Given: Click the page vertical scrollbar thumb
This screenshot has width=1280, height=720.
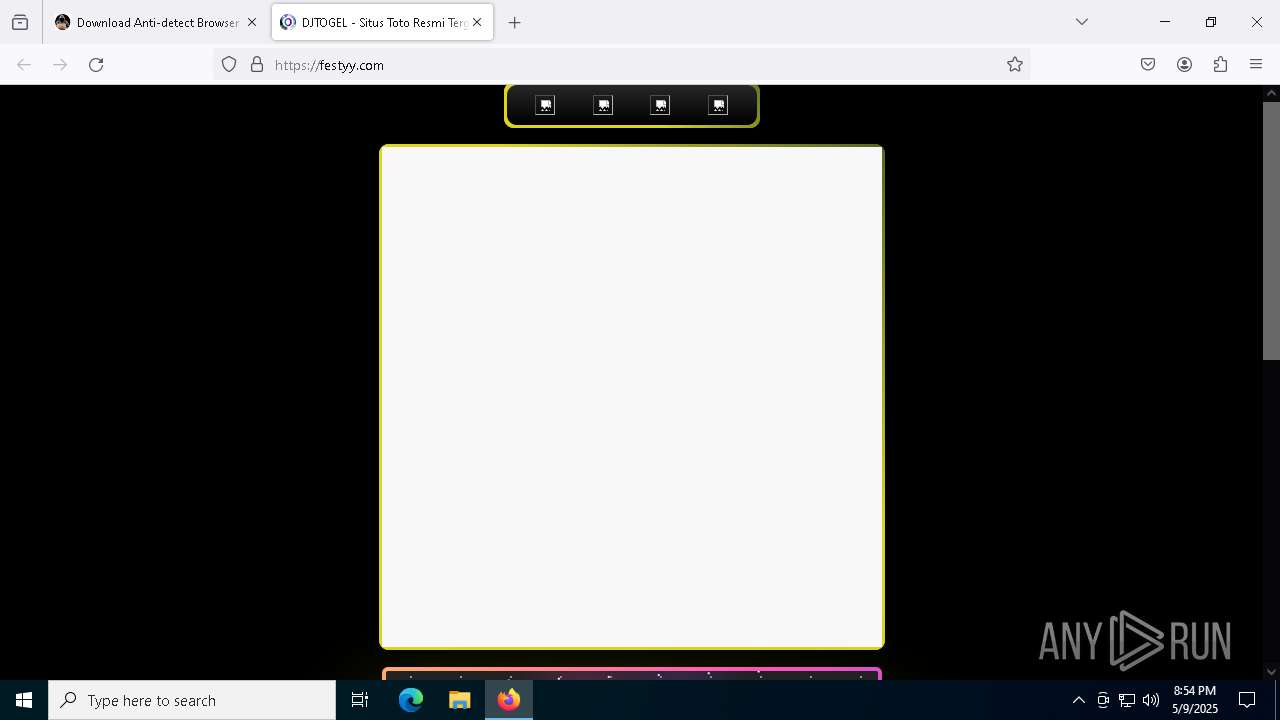Looking at the screenshot, I should coord(1271,230).
